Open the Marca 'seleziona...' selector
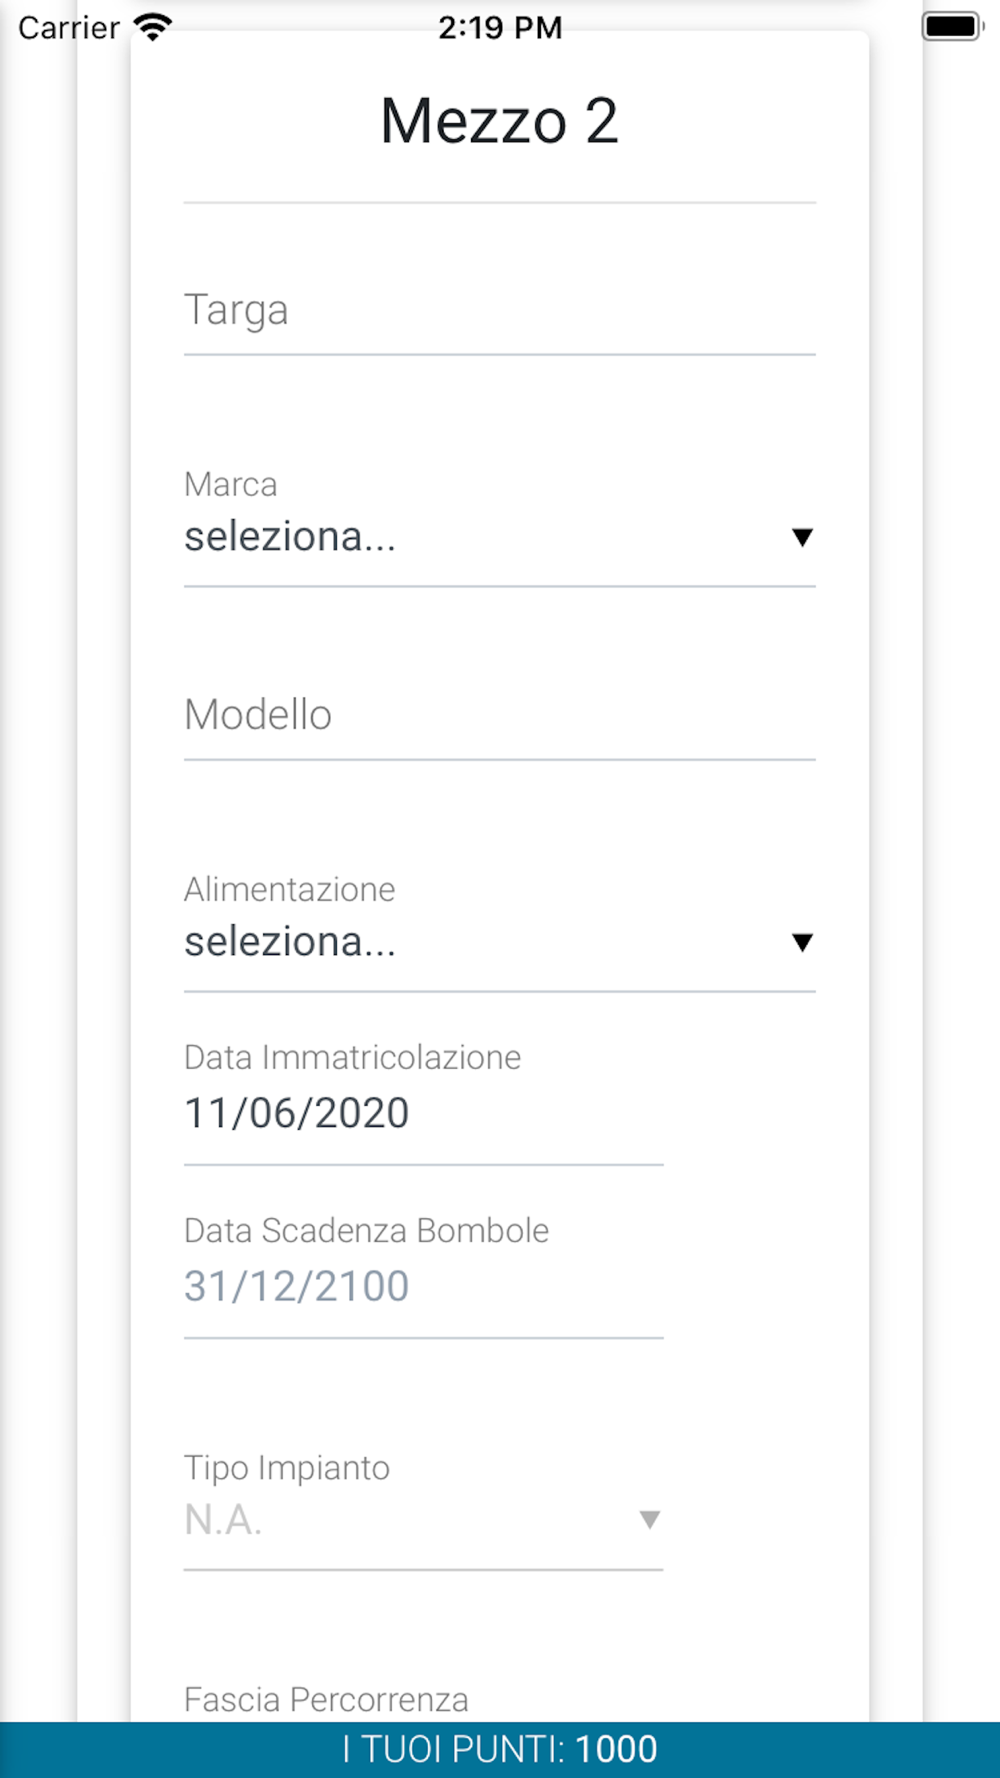Viewport: 1000px width, 1778px height. coord(500,538)
